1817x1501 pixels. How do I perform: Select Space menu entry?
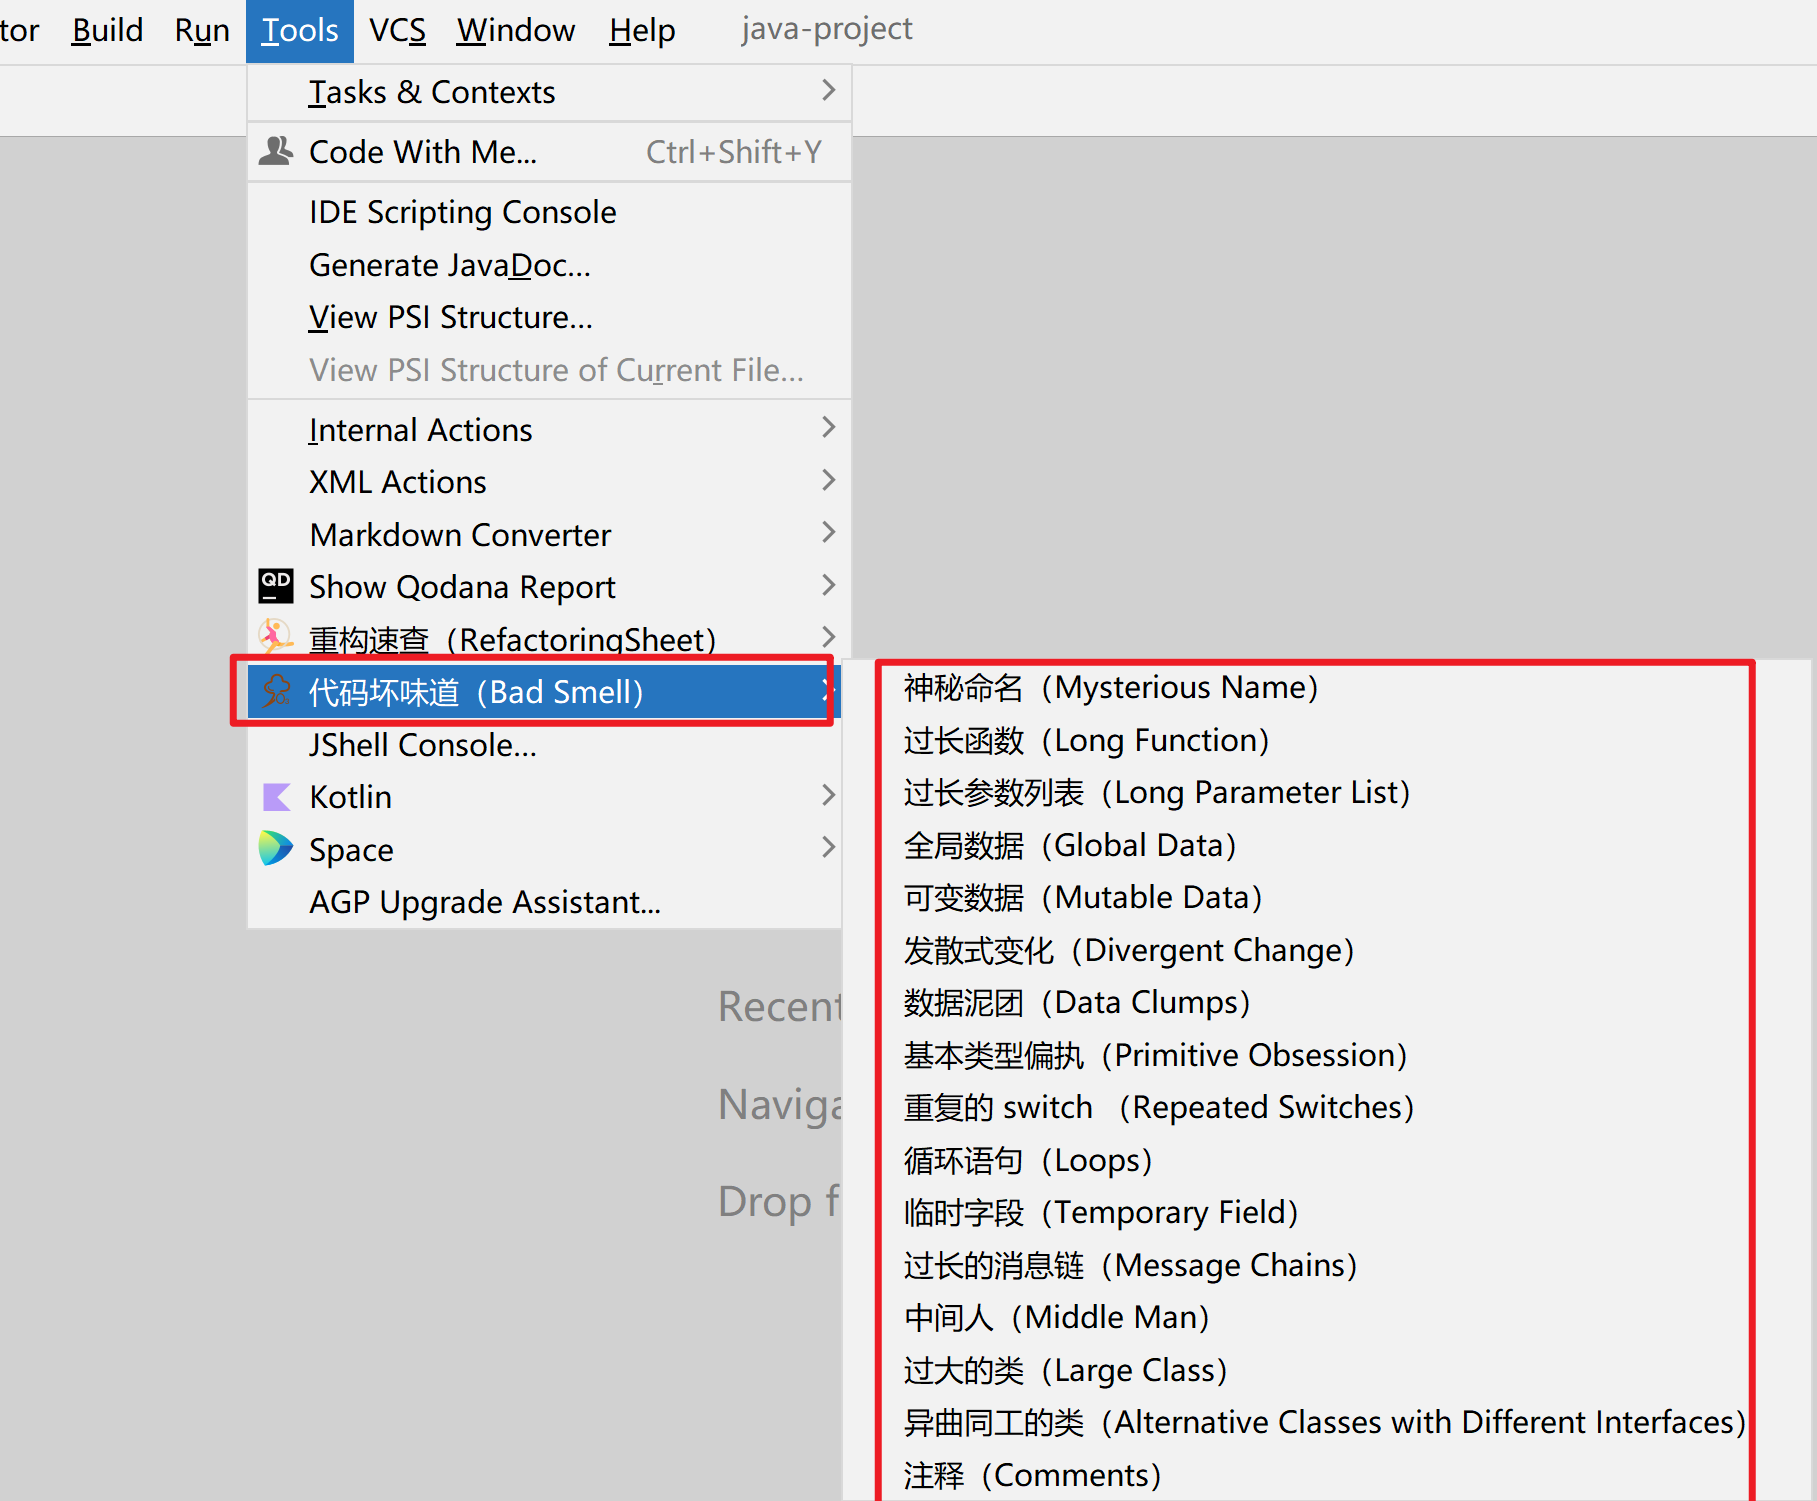544,850
